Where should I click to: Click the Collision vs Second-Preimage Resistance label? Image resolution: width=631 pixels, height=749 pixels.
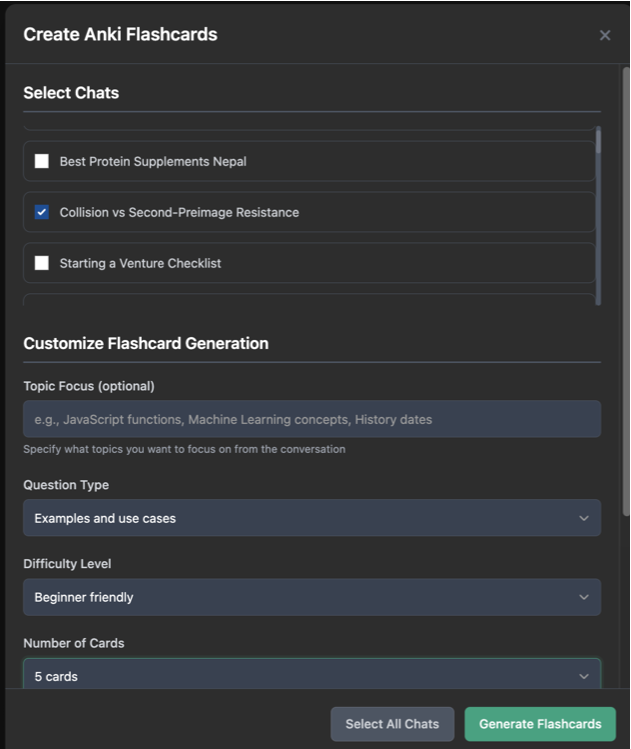pos(179,212)
